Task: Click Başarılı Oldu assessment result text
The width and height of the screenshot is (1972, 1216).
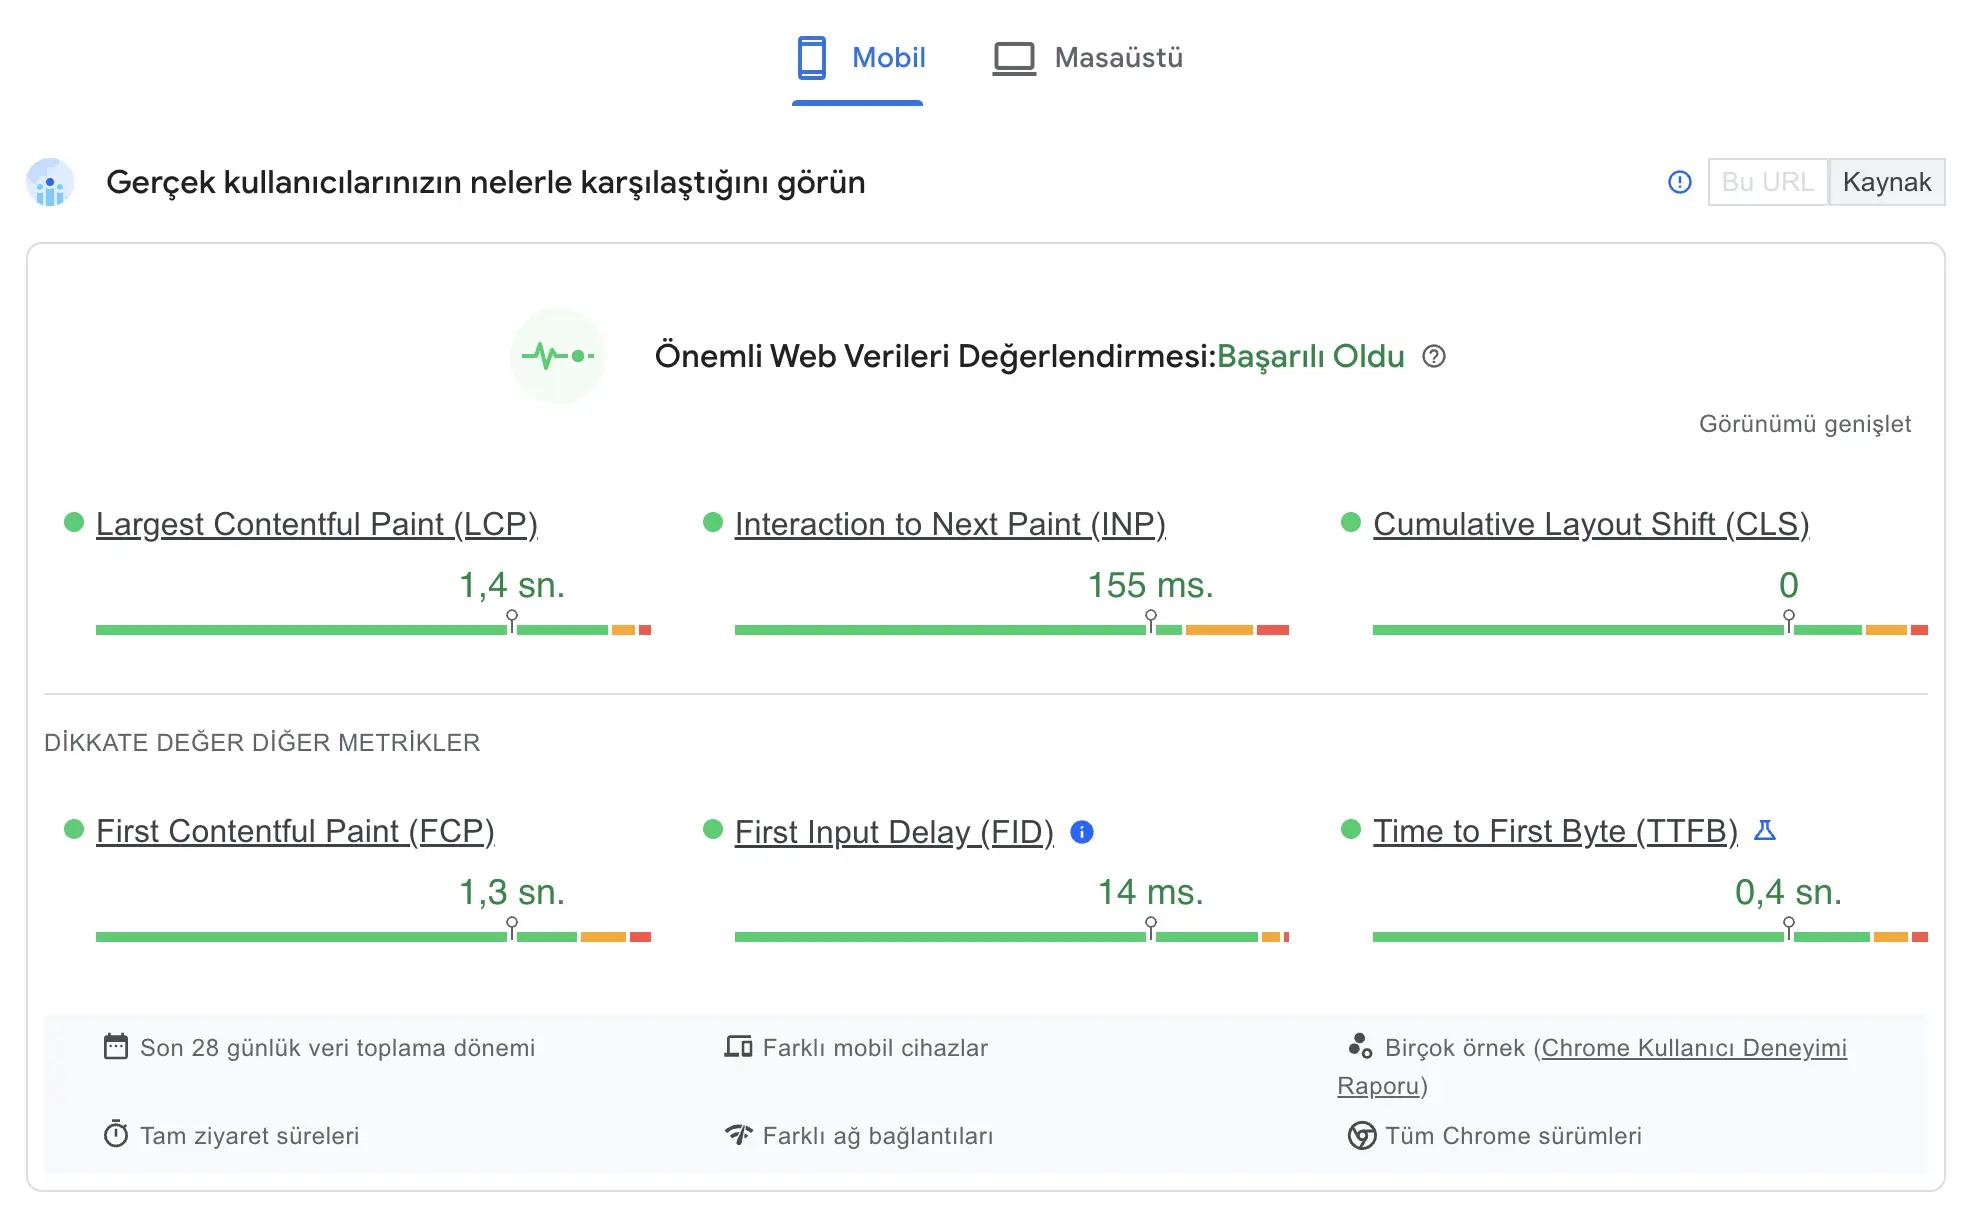Action: coord(1311,356)
